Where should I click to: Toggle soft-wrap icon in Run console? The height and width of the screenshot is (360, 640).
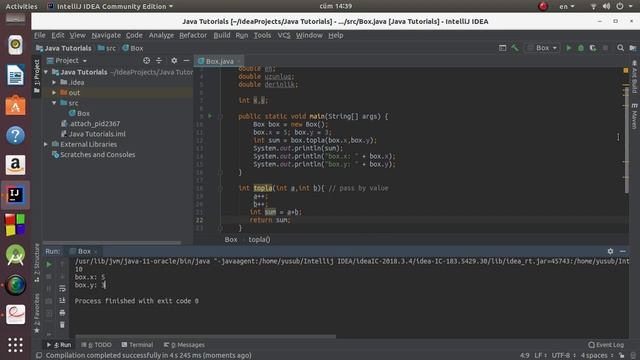coord(62,288)
